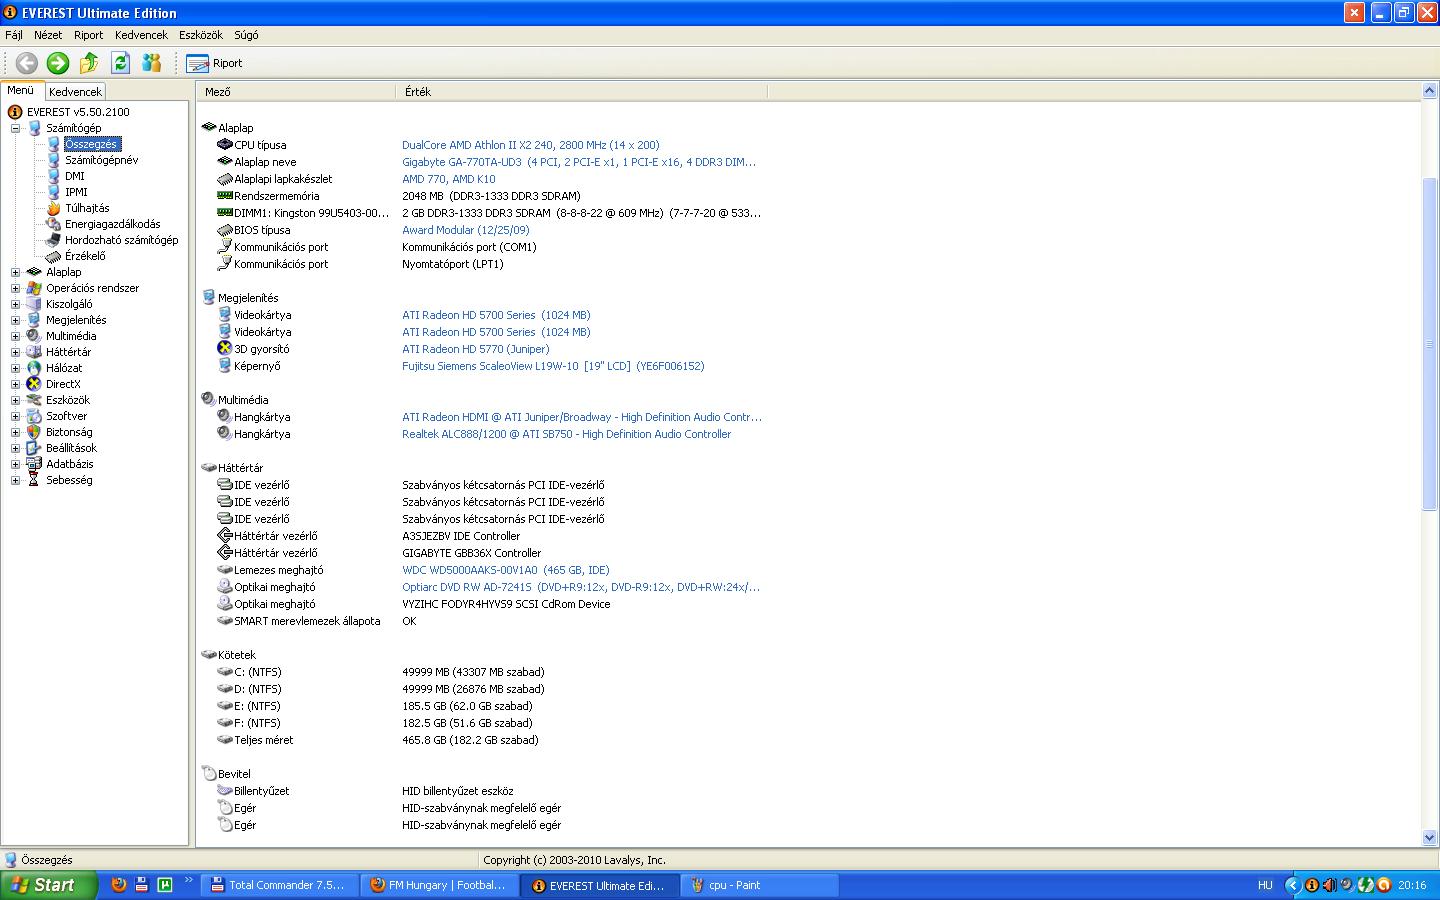Open the Optiarc DVD RW AD-7241S link

pos(581,587)
